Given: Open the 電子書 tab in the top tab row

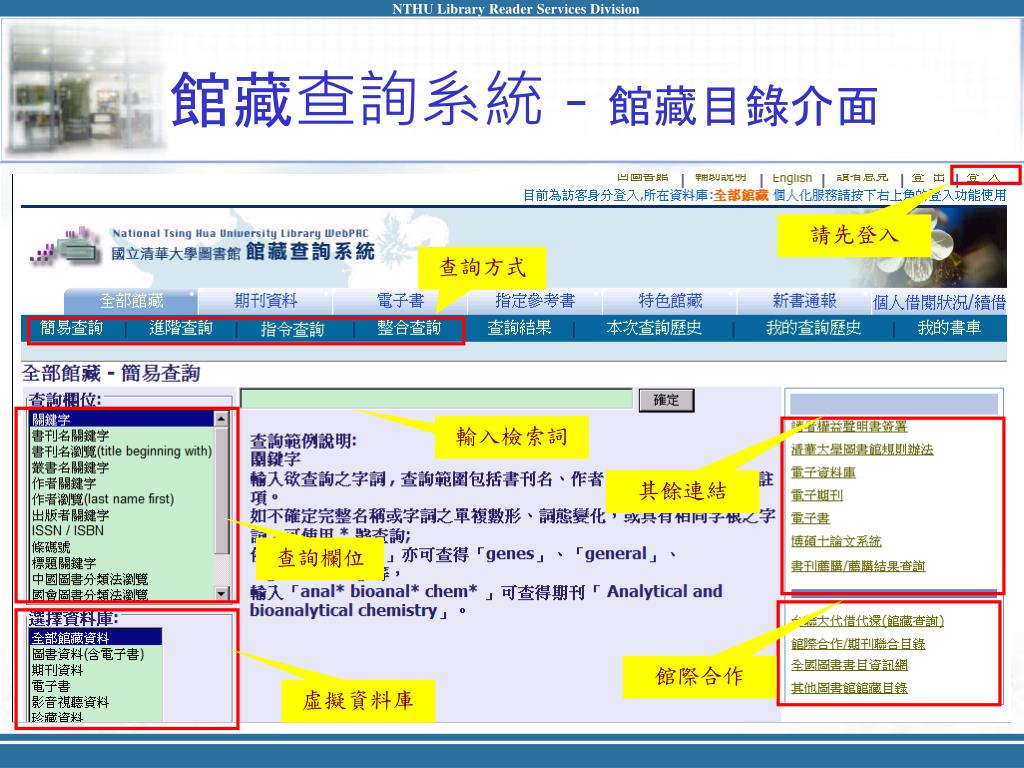Looking at the screenshot, I should coord(400,301).
